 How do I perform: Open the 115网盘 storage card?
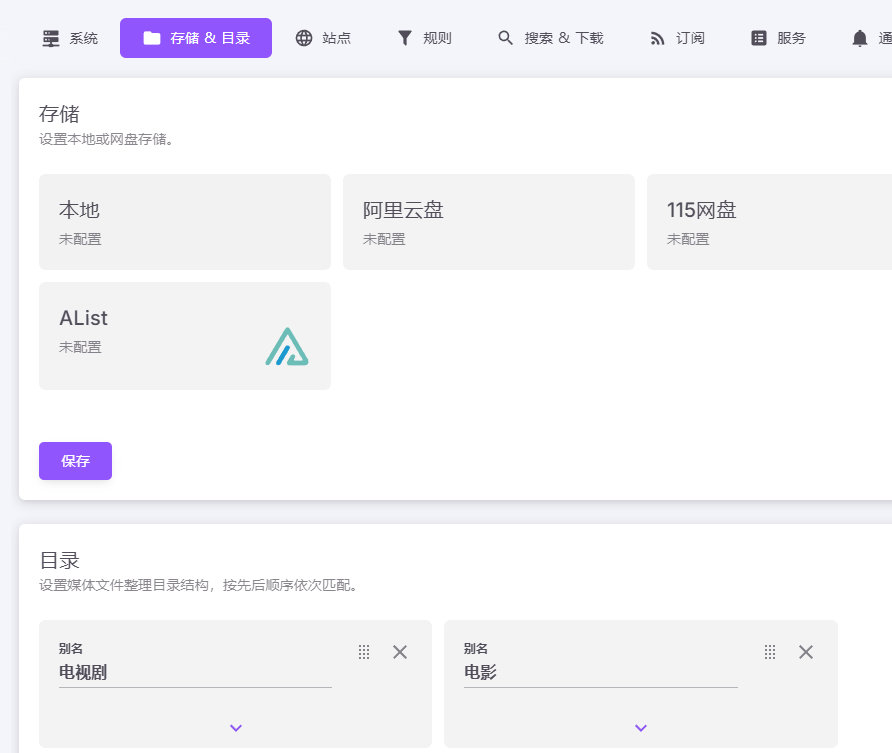[x=769, y=222]
